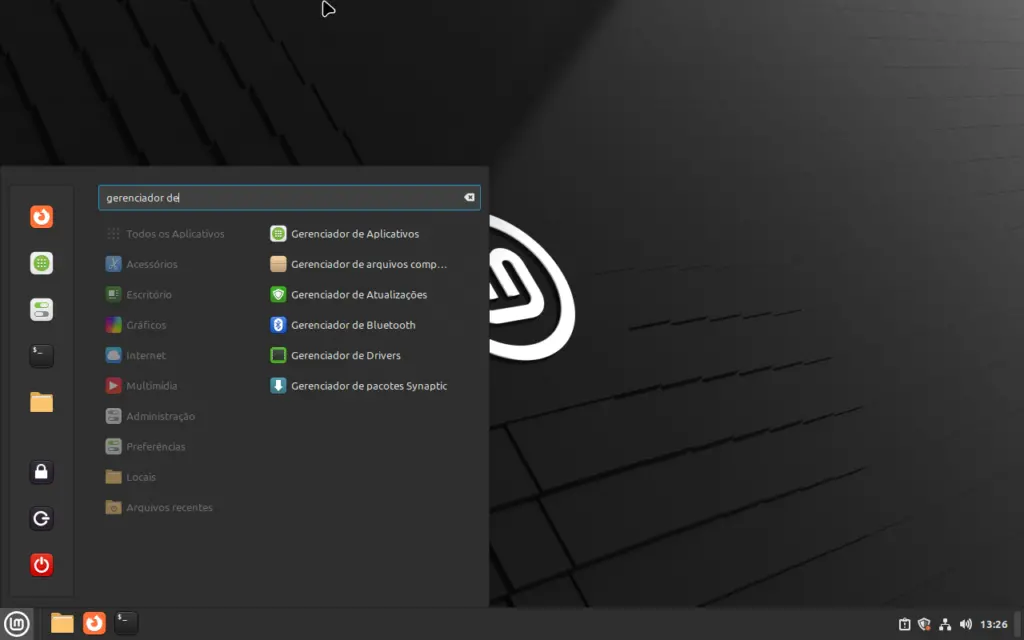This screenshot has width=1024, height=640.
Task: Open System Settings from the sidebar
Action: [x=41, y=309]
